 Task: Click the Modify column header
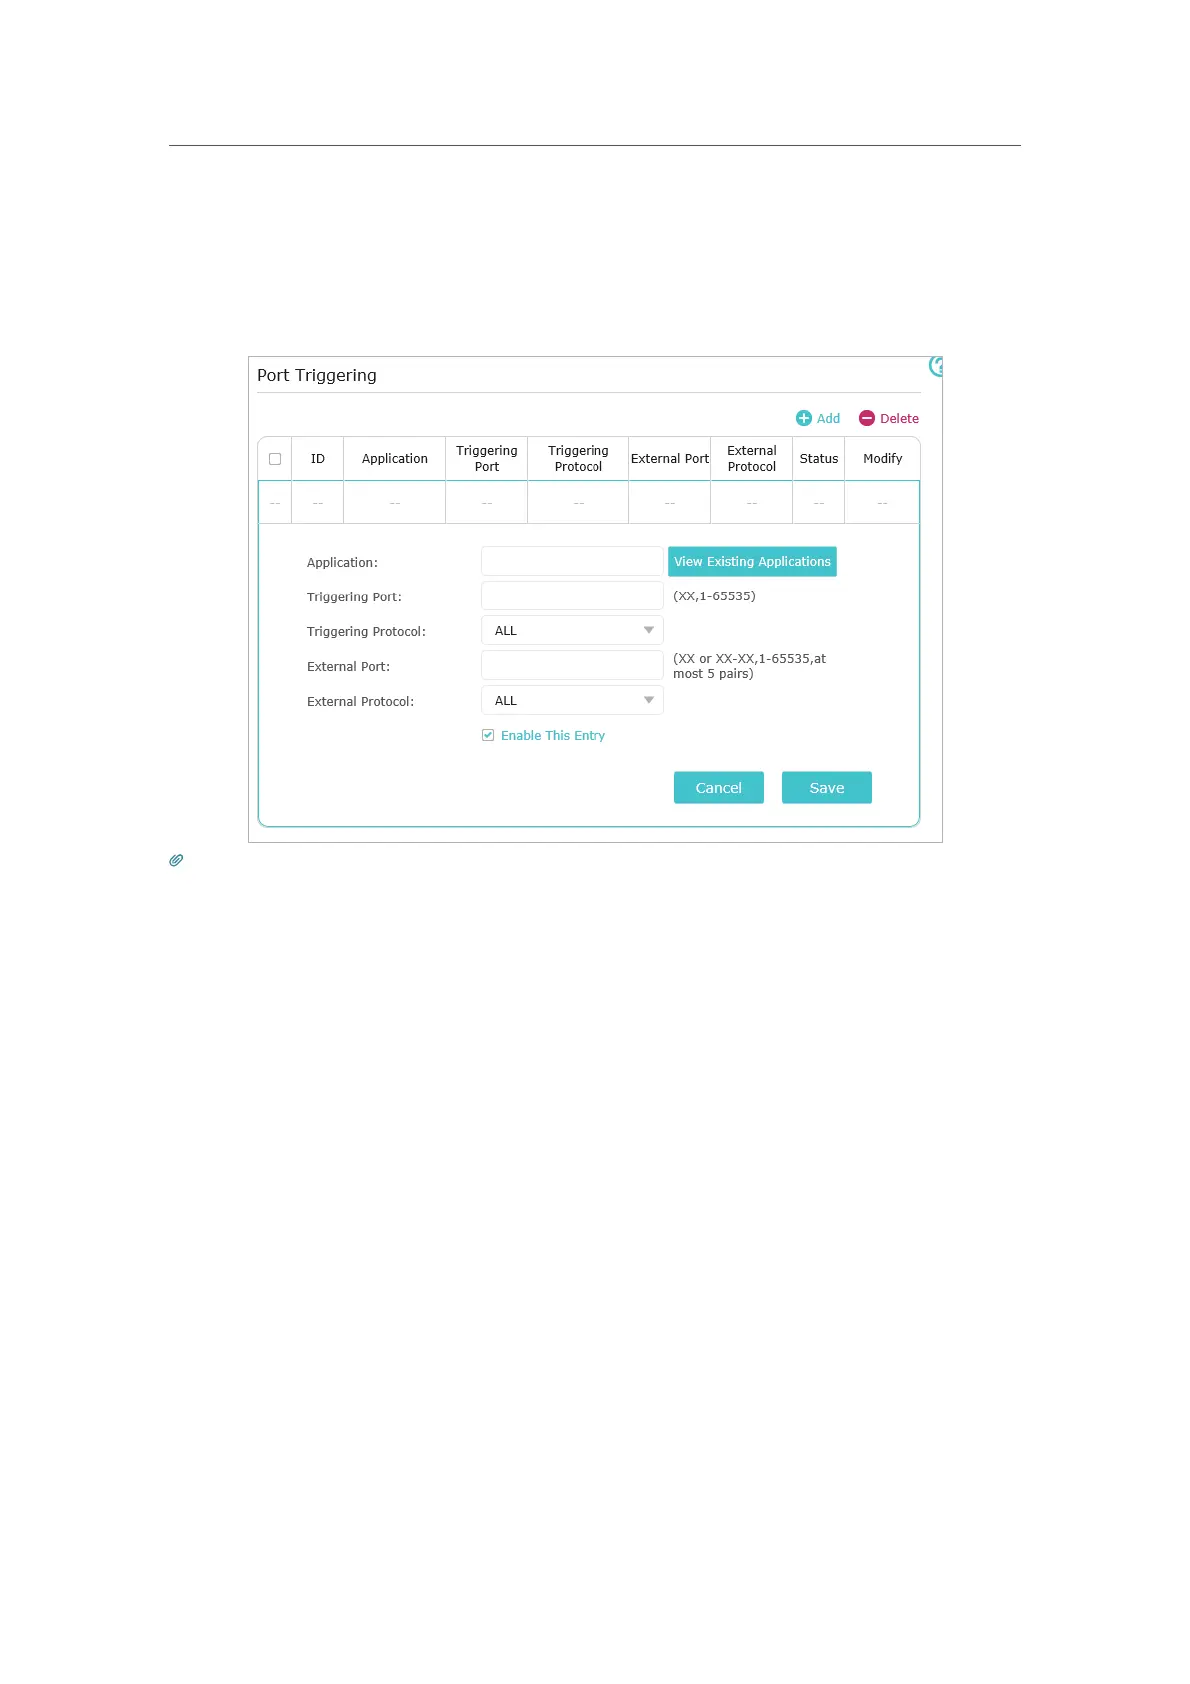point(883,459)
